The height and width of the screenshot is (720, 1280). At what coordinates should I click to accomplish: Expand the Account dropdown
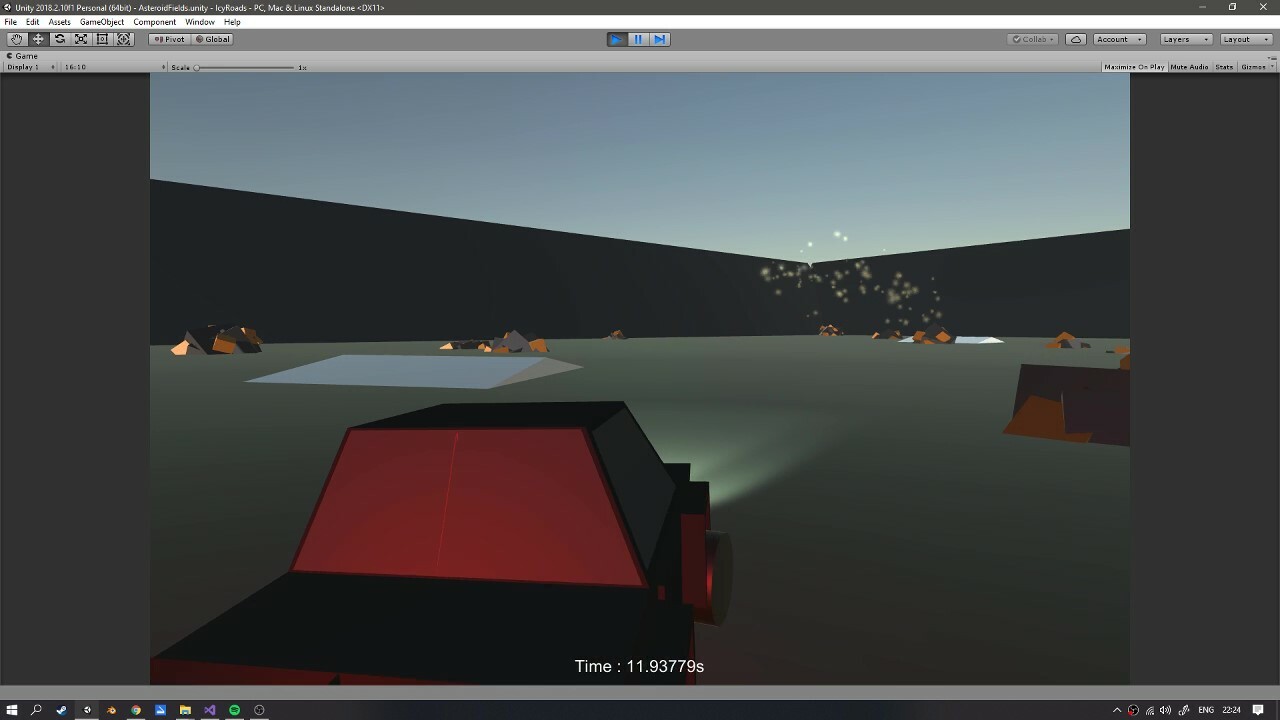coord(1119,39)
